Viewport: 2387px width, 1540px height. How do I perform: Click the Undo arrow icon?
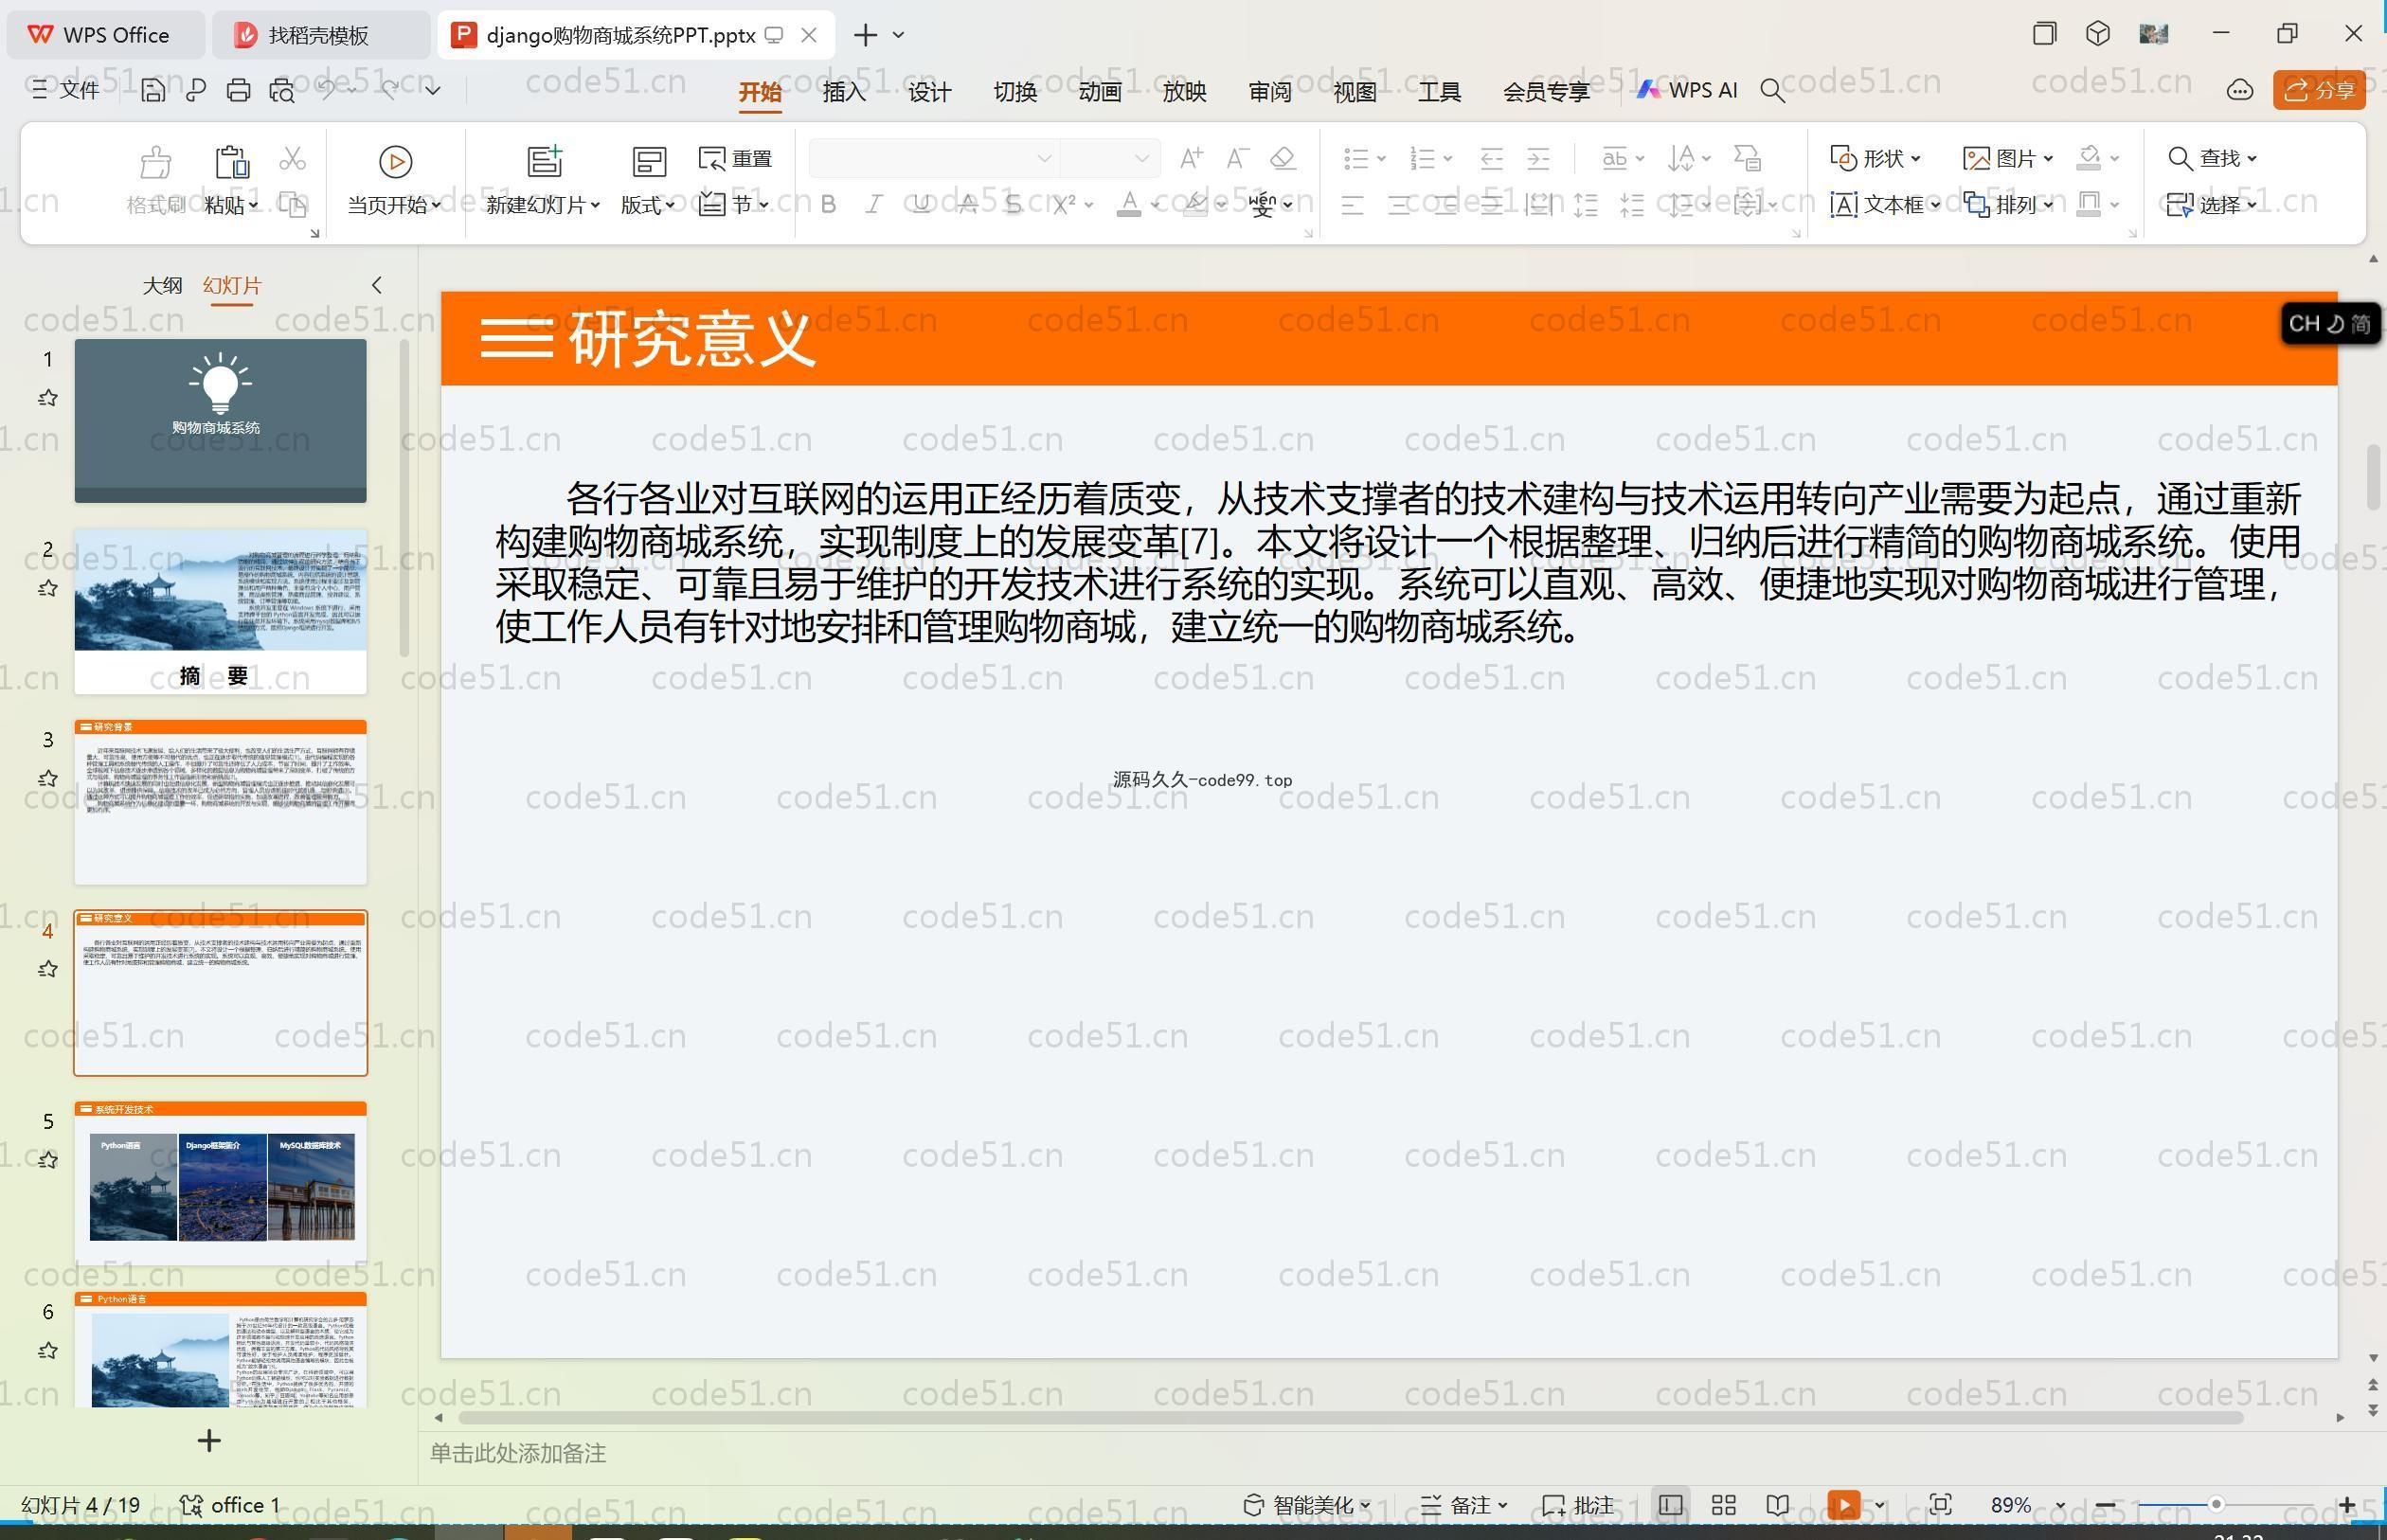(328, 90)
